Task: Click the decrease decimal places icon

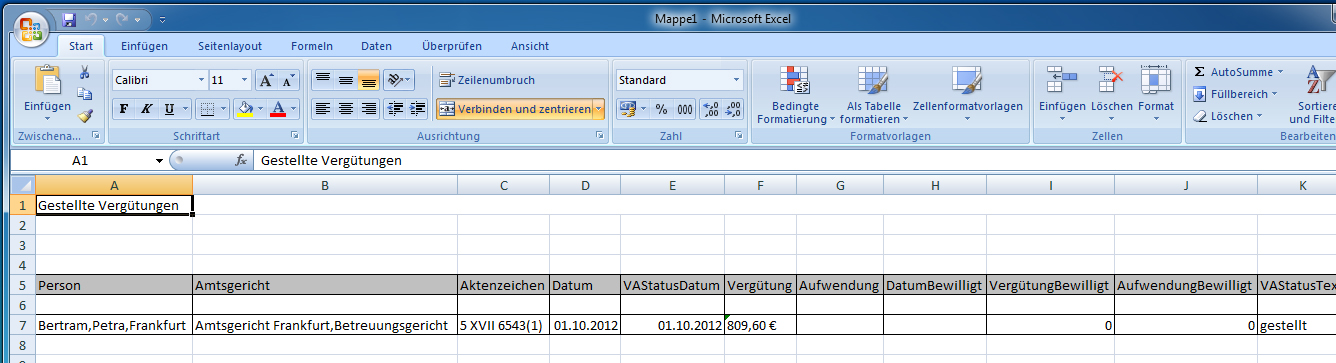Action: 733,109
